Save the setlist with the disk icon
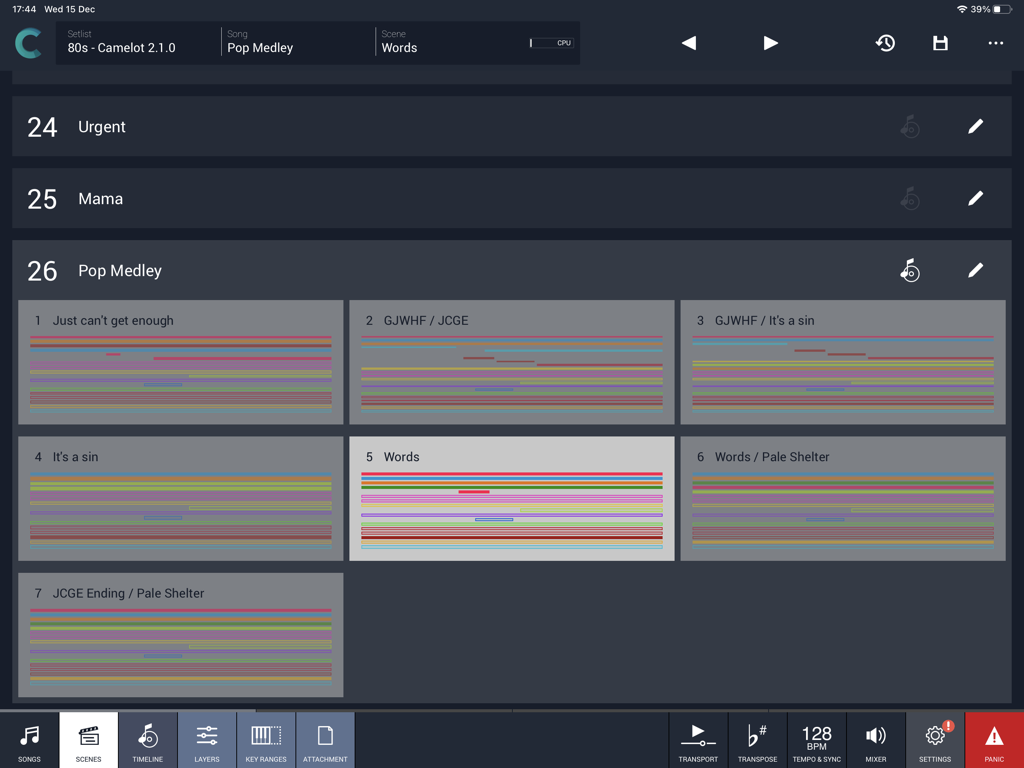Viewport: 1024px width, 768px height. click(x=939, y=43)
